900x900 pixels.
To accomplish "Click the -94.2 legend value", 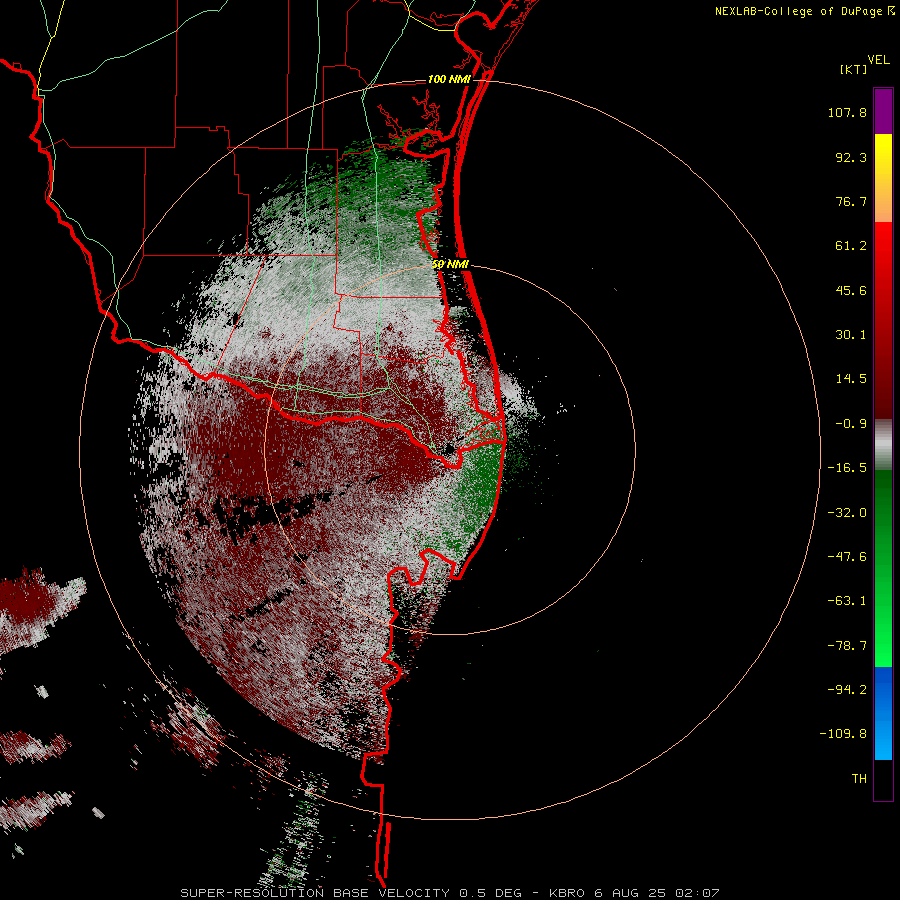I will pos(847,689).
